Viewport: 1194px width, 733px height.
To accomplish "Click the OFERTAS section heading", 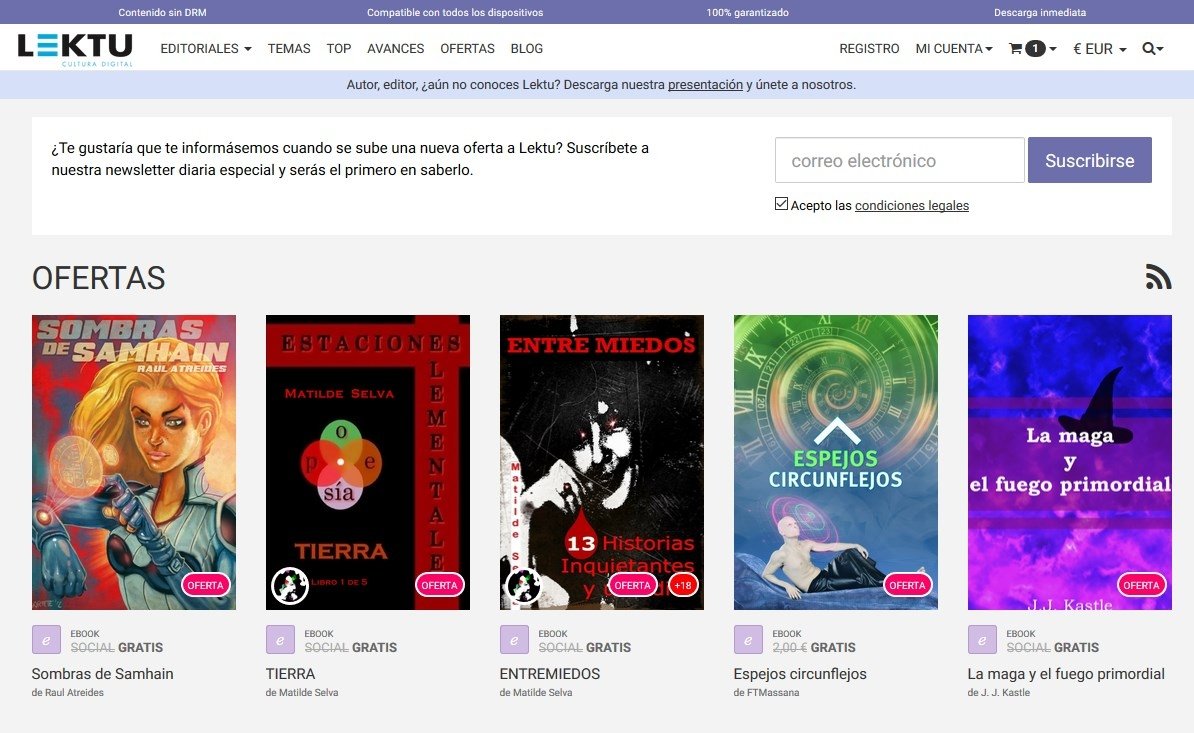I will [x=98, y=278].
